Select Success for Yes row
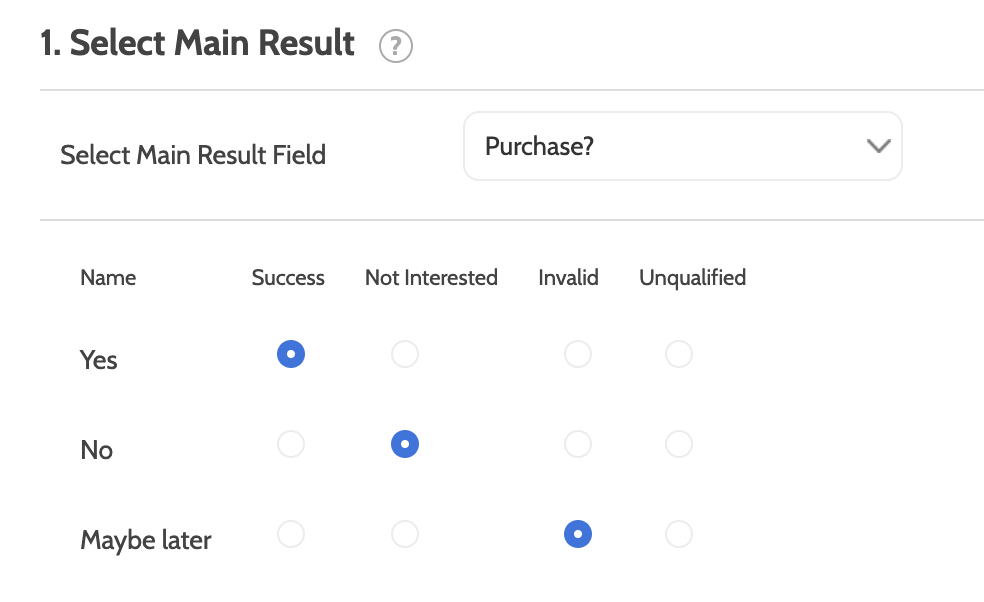The width and height of the screenshot is (984, 602). click(291, 354)
